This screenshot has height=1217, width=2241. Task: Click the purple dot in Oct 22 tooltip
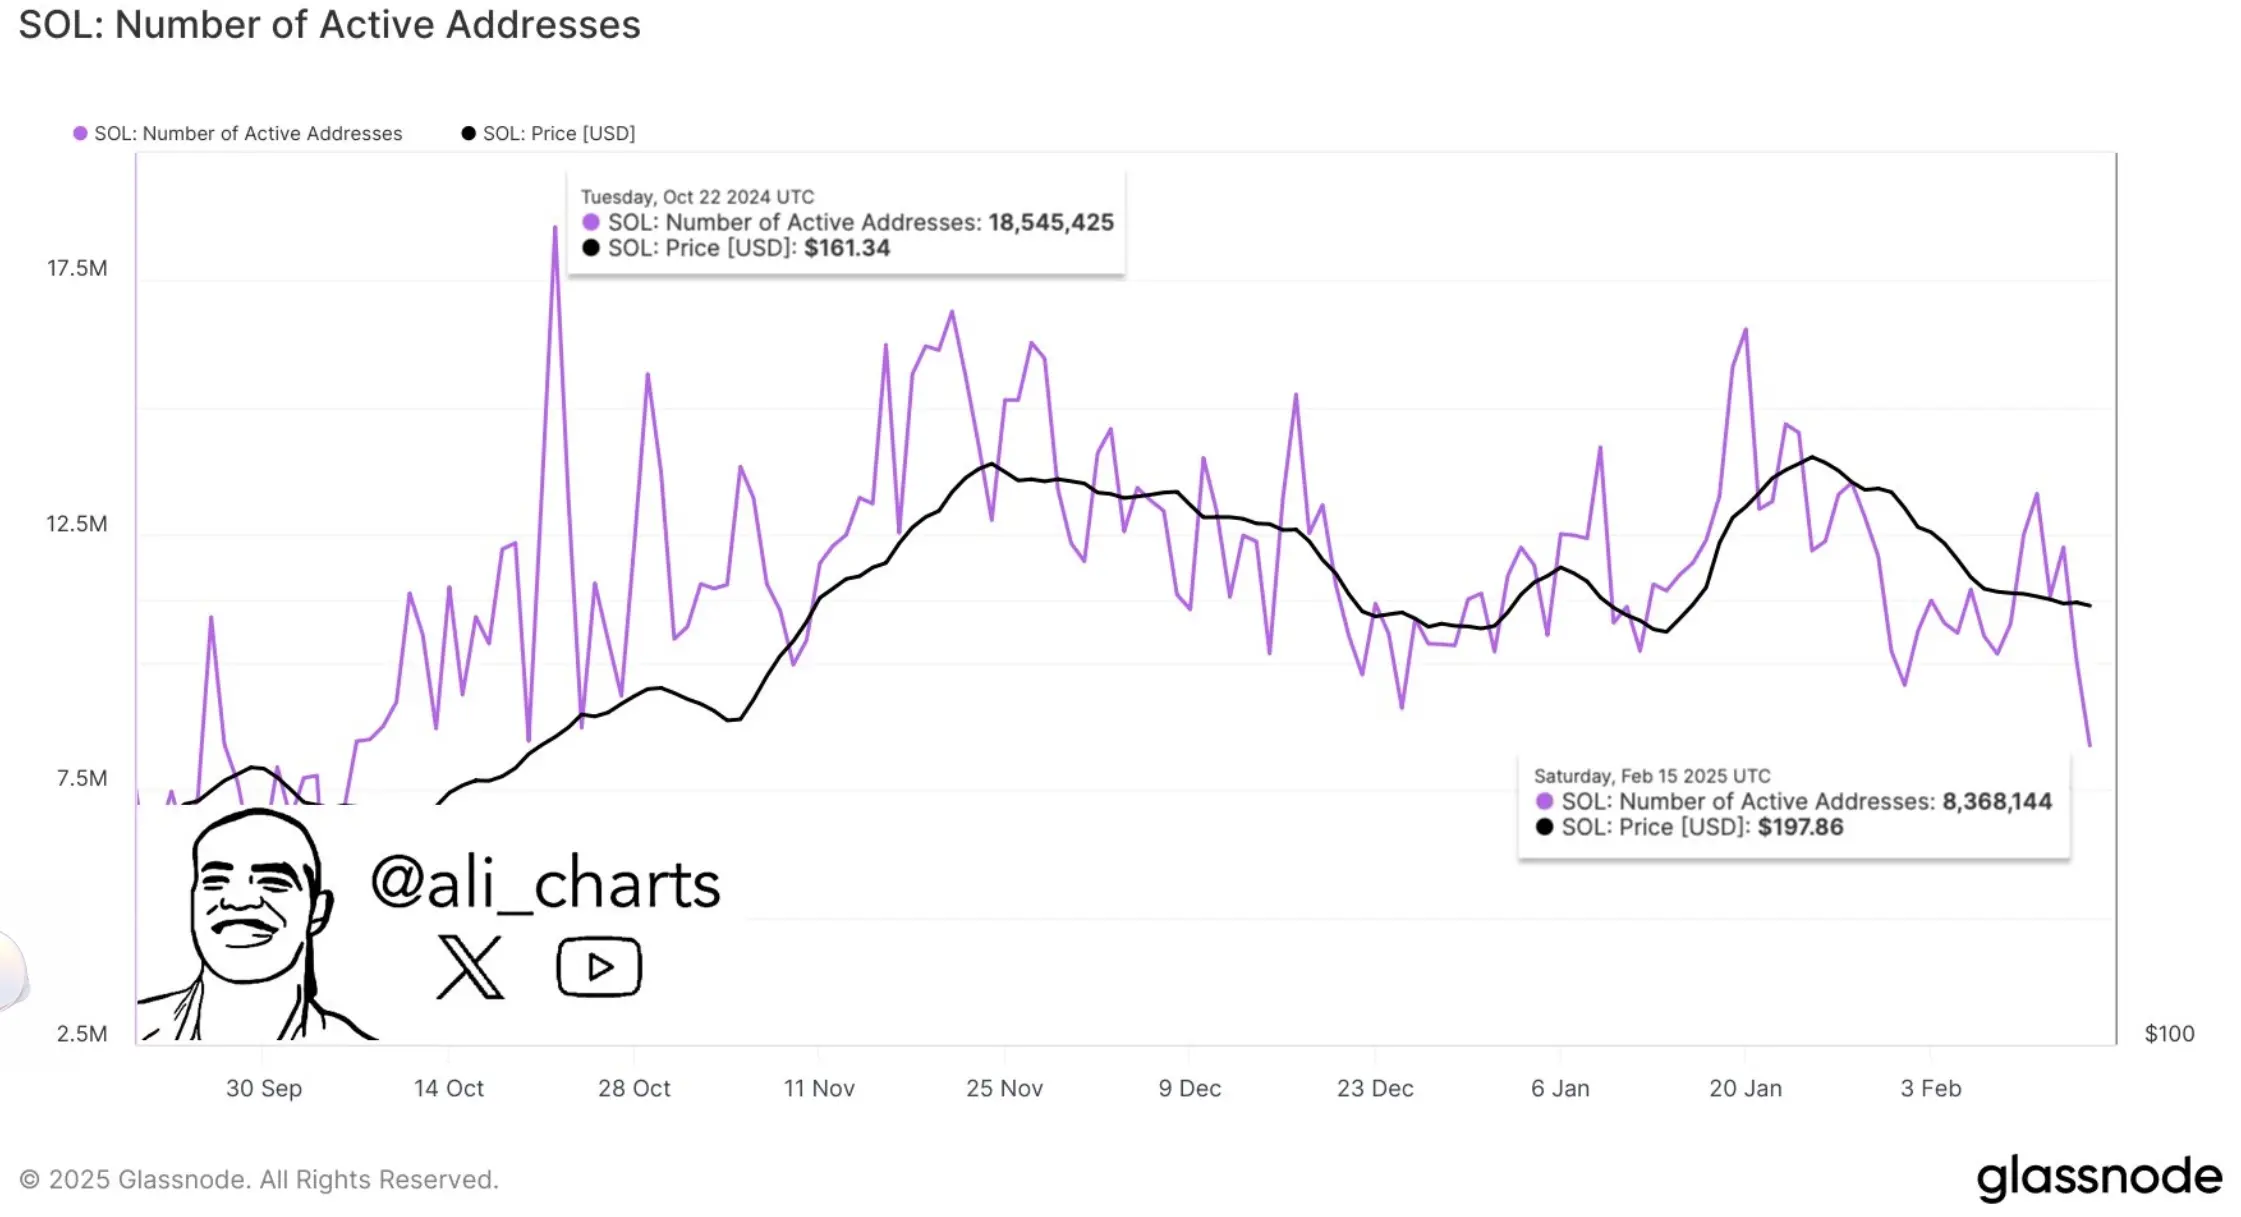tap(591, 222)
